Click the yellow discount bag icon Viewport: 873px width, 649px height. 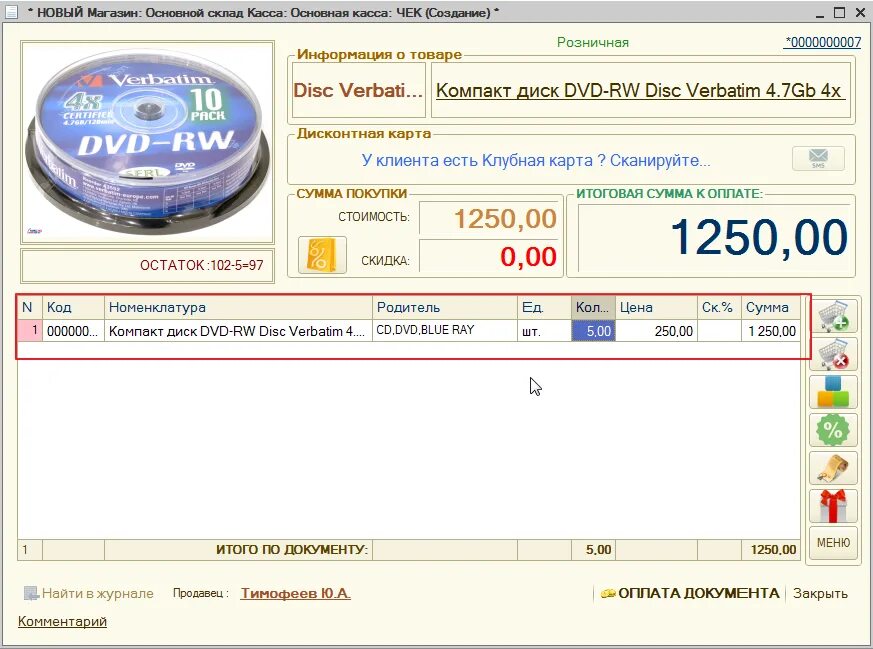point(322,255)
